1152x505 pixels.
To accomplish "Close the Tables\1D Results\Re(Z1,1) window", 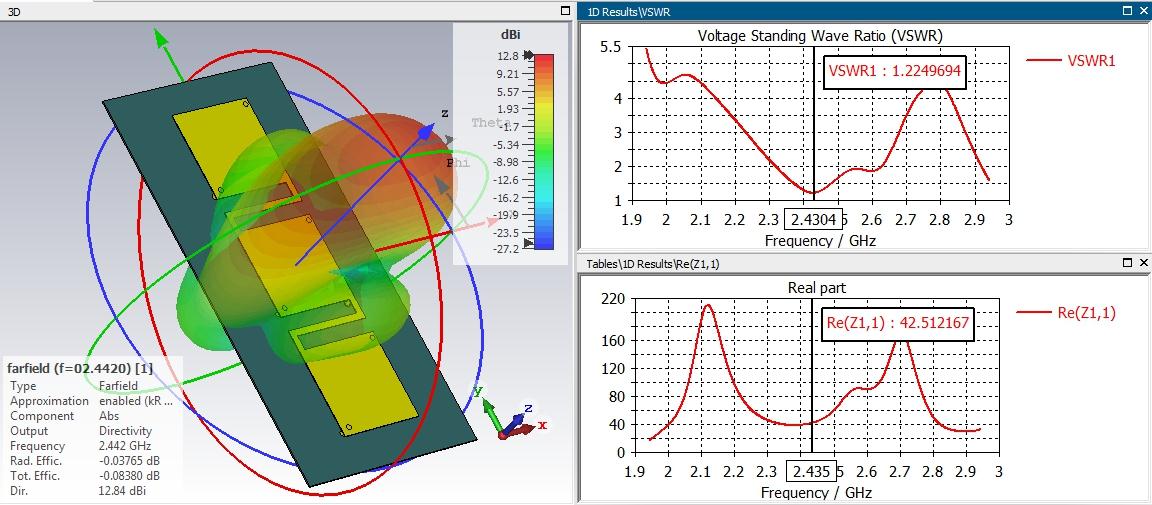I will [x=1143, y=262].
